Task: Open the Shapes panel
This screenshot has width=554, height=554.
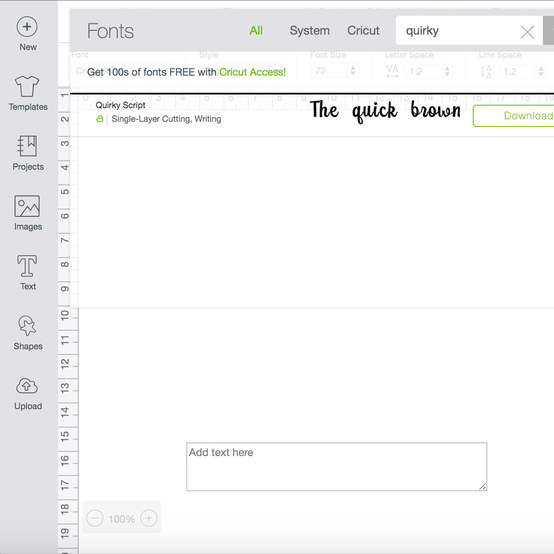Action: [x=28, y=333]
